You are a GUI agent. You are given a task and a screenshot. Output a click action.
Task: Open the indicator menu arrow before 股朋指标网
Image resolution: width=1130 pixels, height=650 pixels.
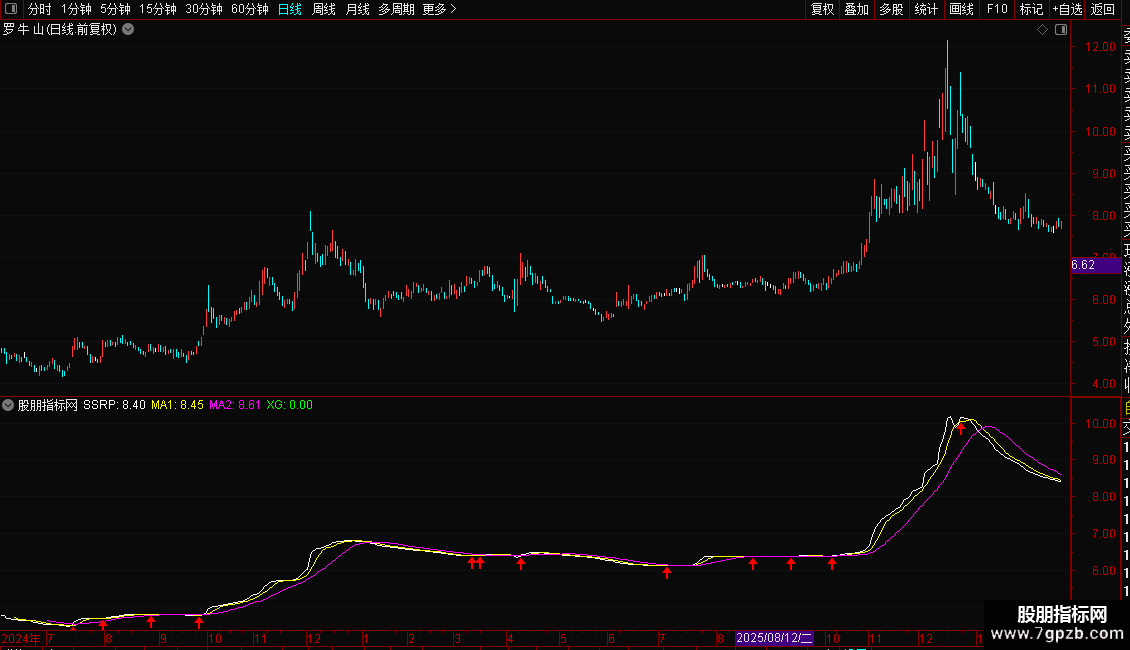[x=8, y=405]
